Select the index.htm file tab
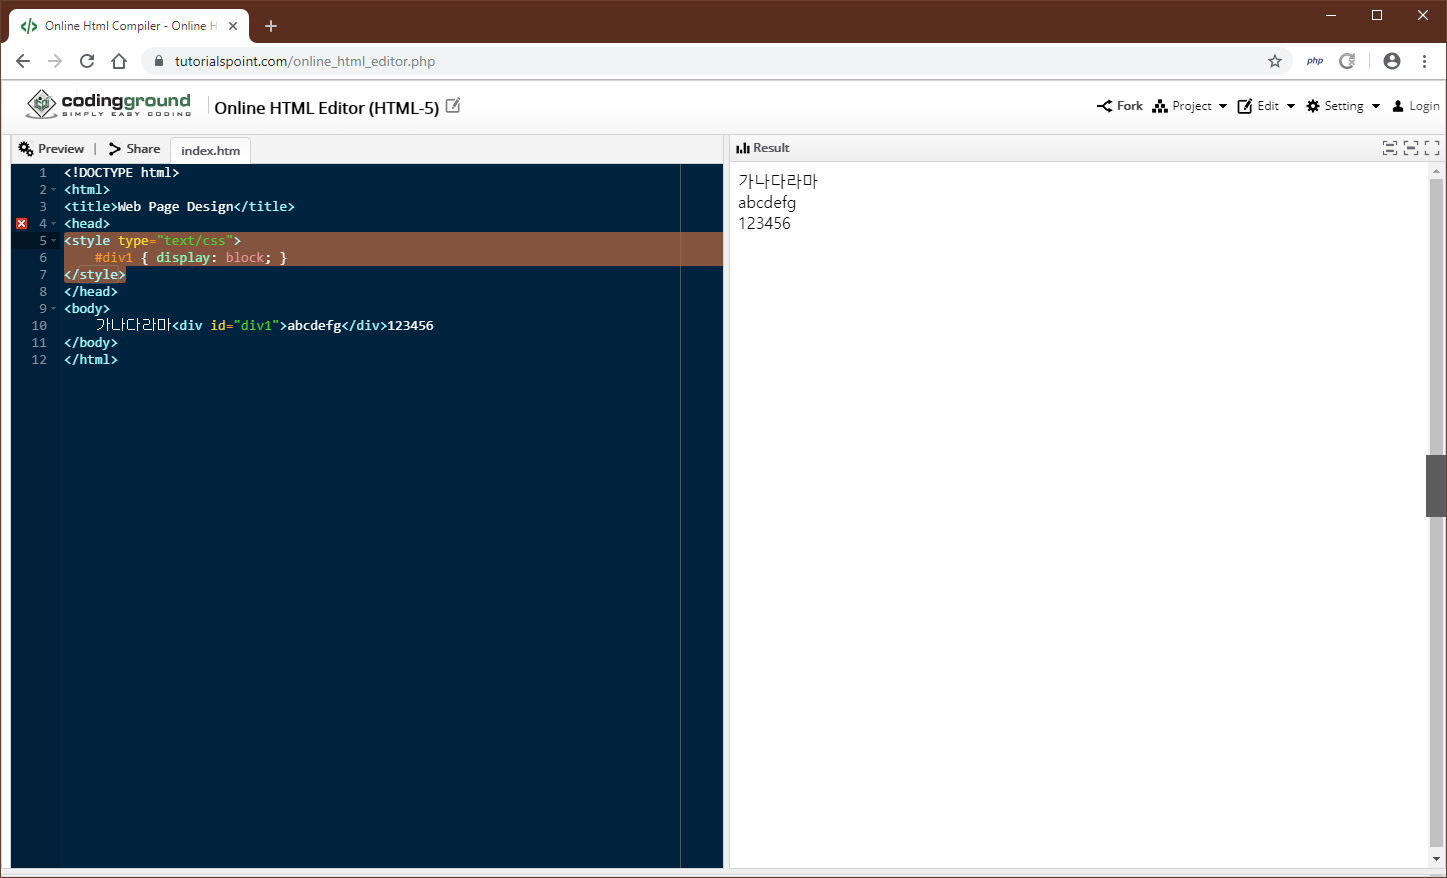The image size is (1447, 878). point(210,151)
